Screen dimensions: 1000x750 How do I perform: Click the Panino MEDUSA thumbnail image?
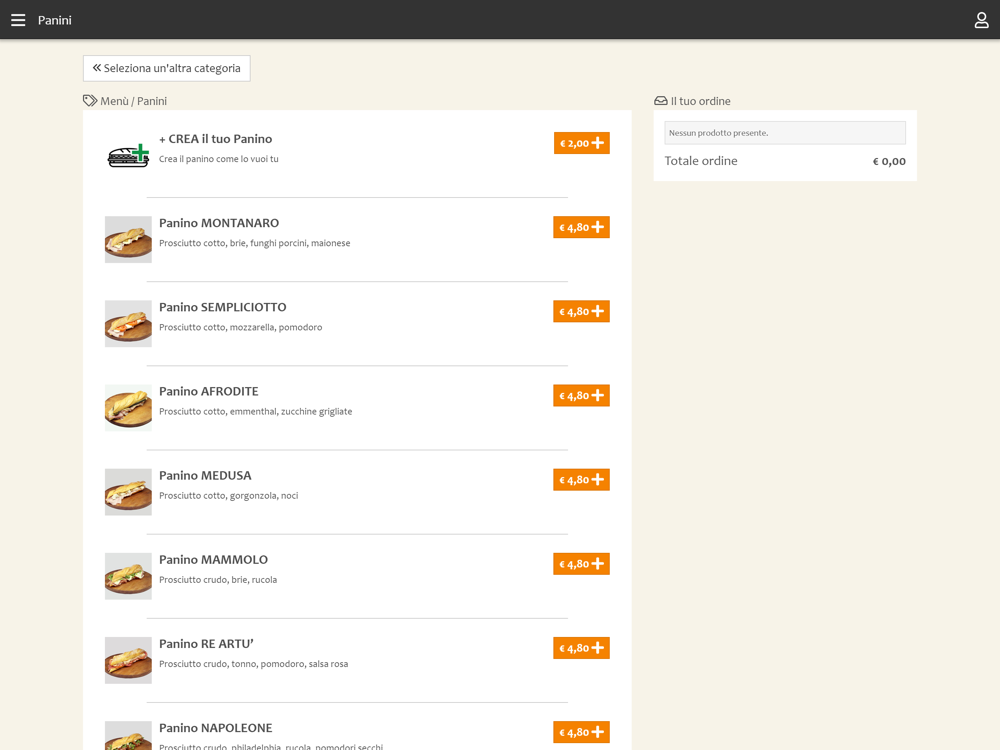pyautogui.click(x=128, y=491)
